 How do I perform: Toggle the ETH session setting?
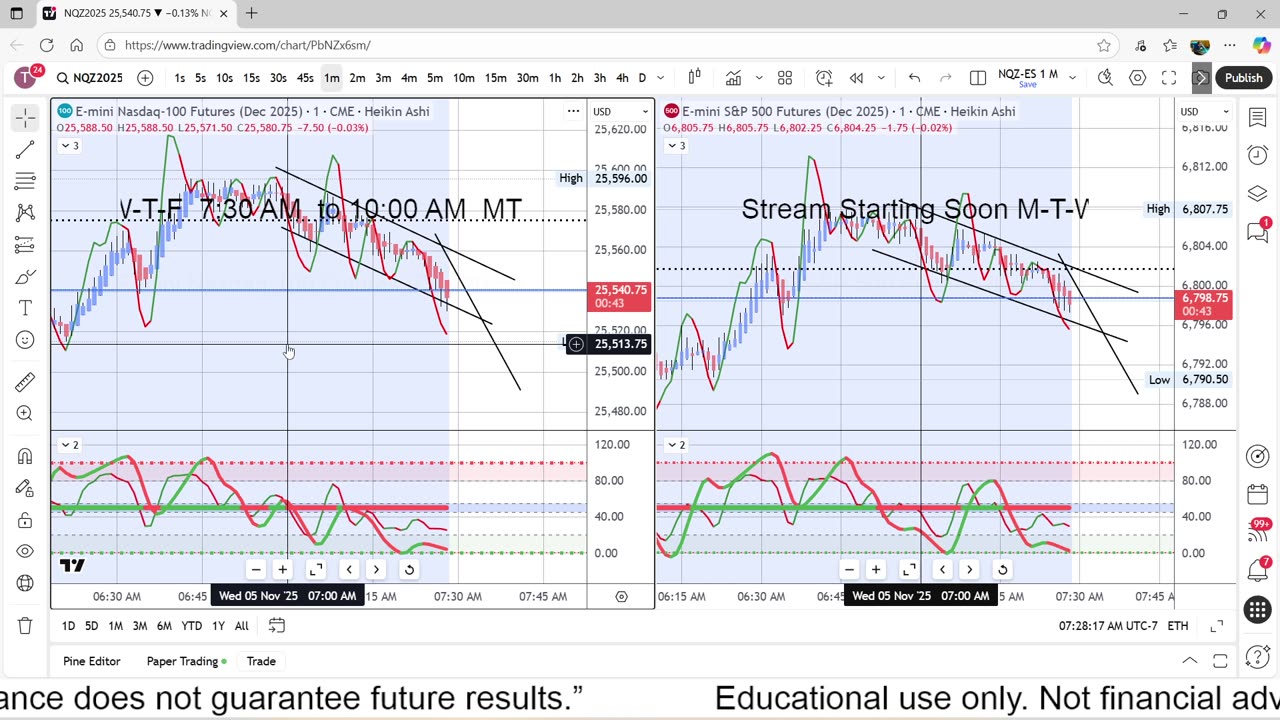click(1178, 626)
